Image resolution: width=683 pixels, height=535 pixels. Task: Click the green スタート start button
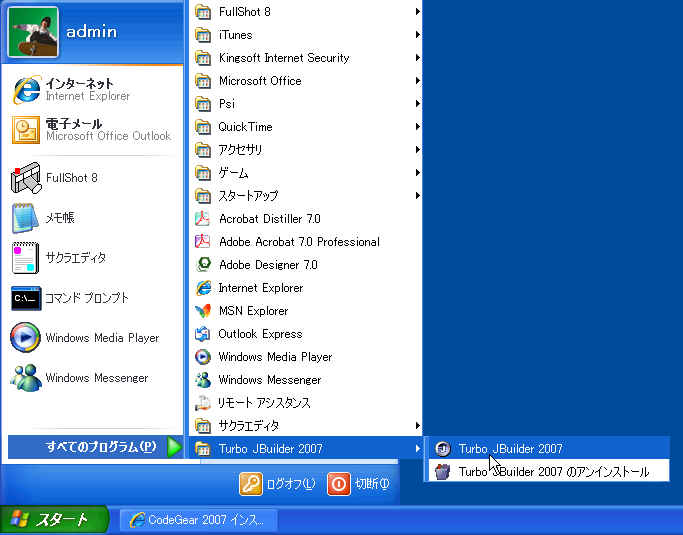tap(44, 520)
